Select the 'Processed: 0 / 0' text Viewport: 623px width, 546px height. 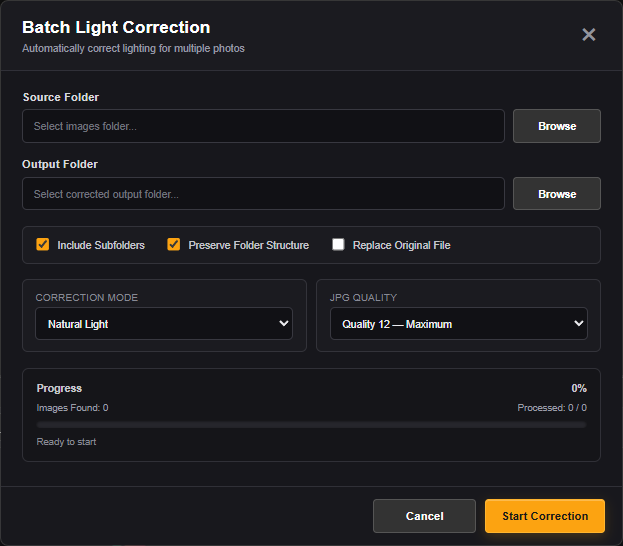tap(552, 408)
